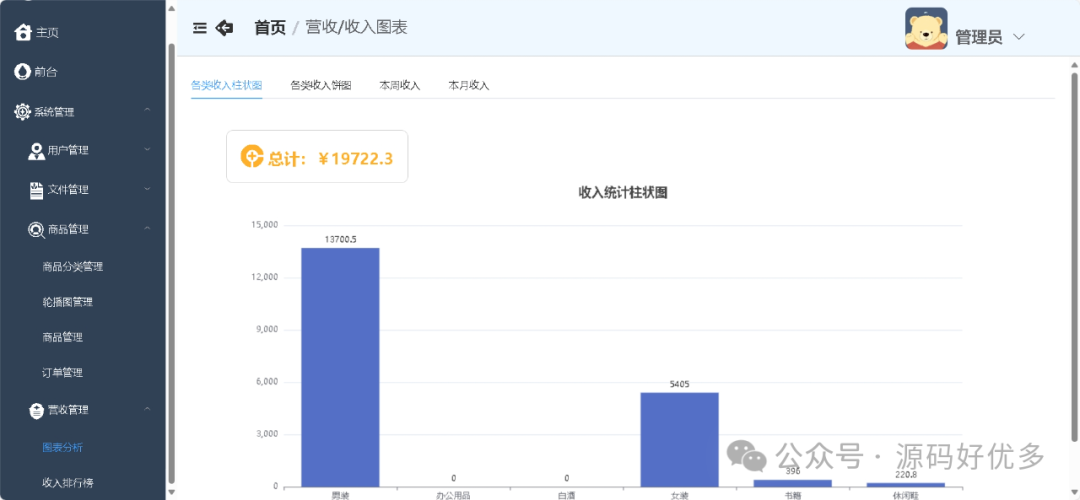Click the file icon beside 文件管理

pos(37,190)
